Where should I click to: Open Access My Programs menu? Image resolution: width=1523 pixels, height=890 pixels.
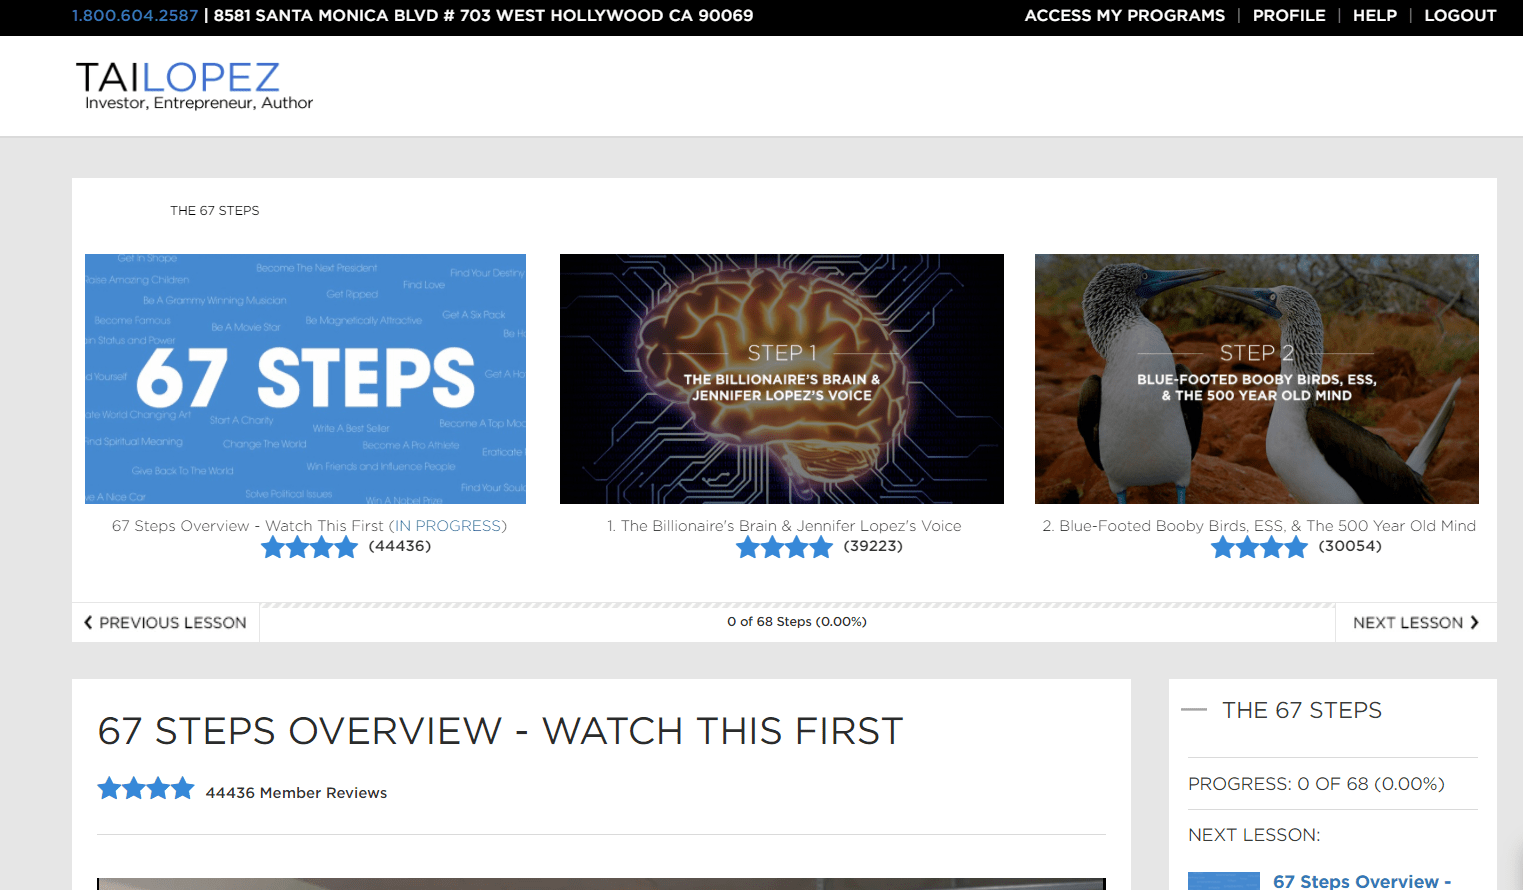click(1124, 16)
